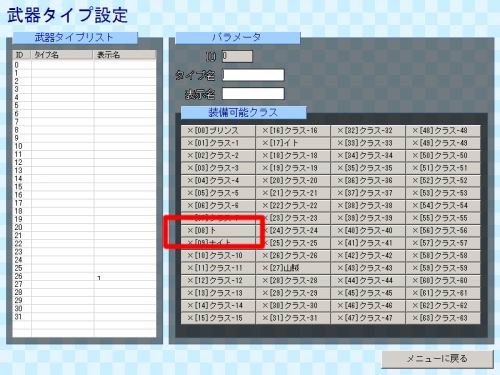Select weapon type list row 28
500x375 pixels.
coord(84,292)
